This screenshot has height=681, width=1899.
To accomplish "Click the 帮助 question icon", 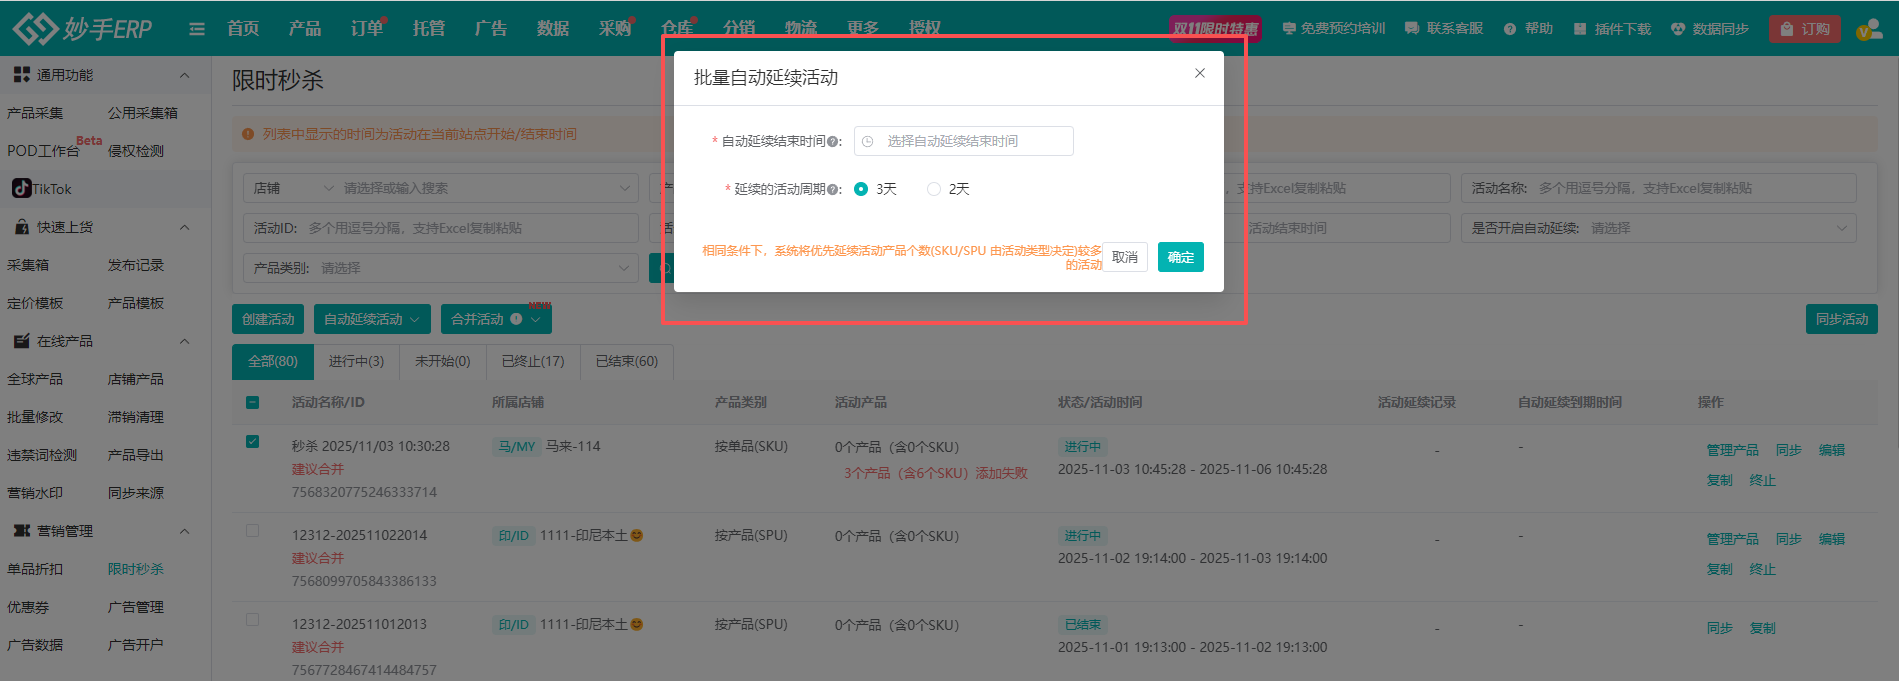I will pyautogui.click(x=1510, y=29).
